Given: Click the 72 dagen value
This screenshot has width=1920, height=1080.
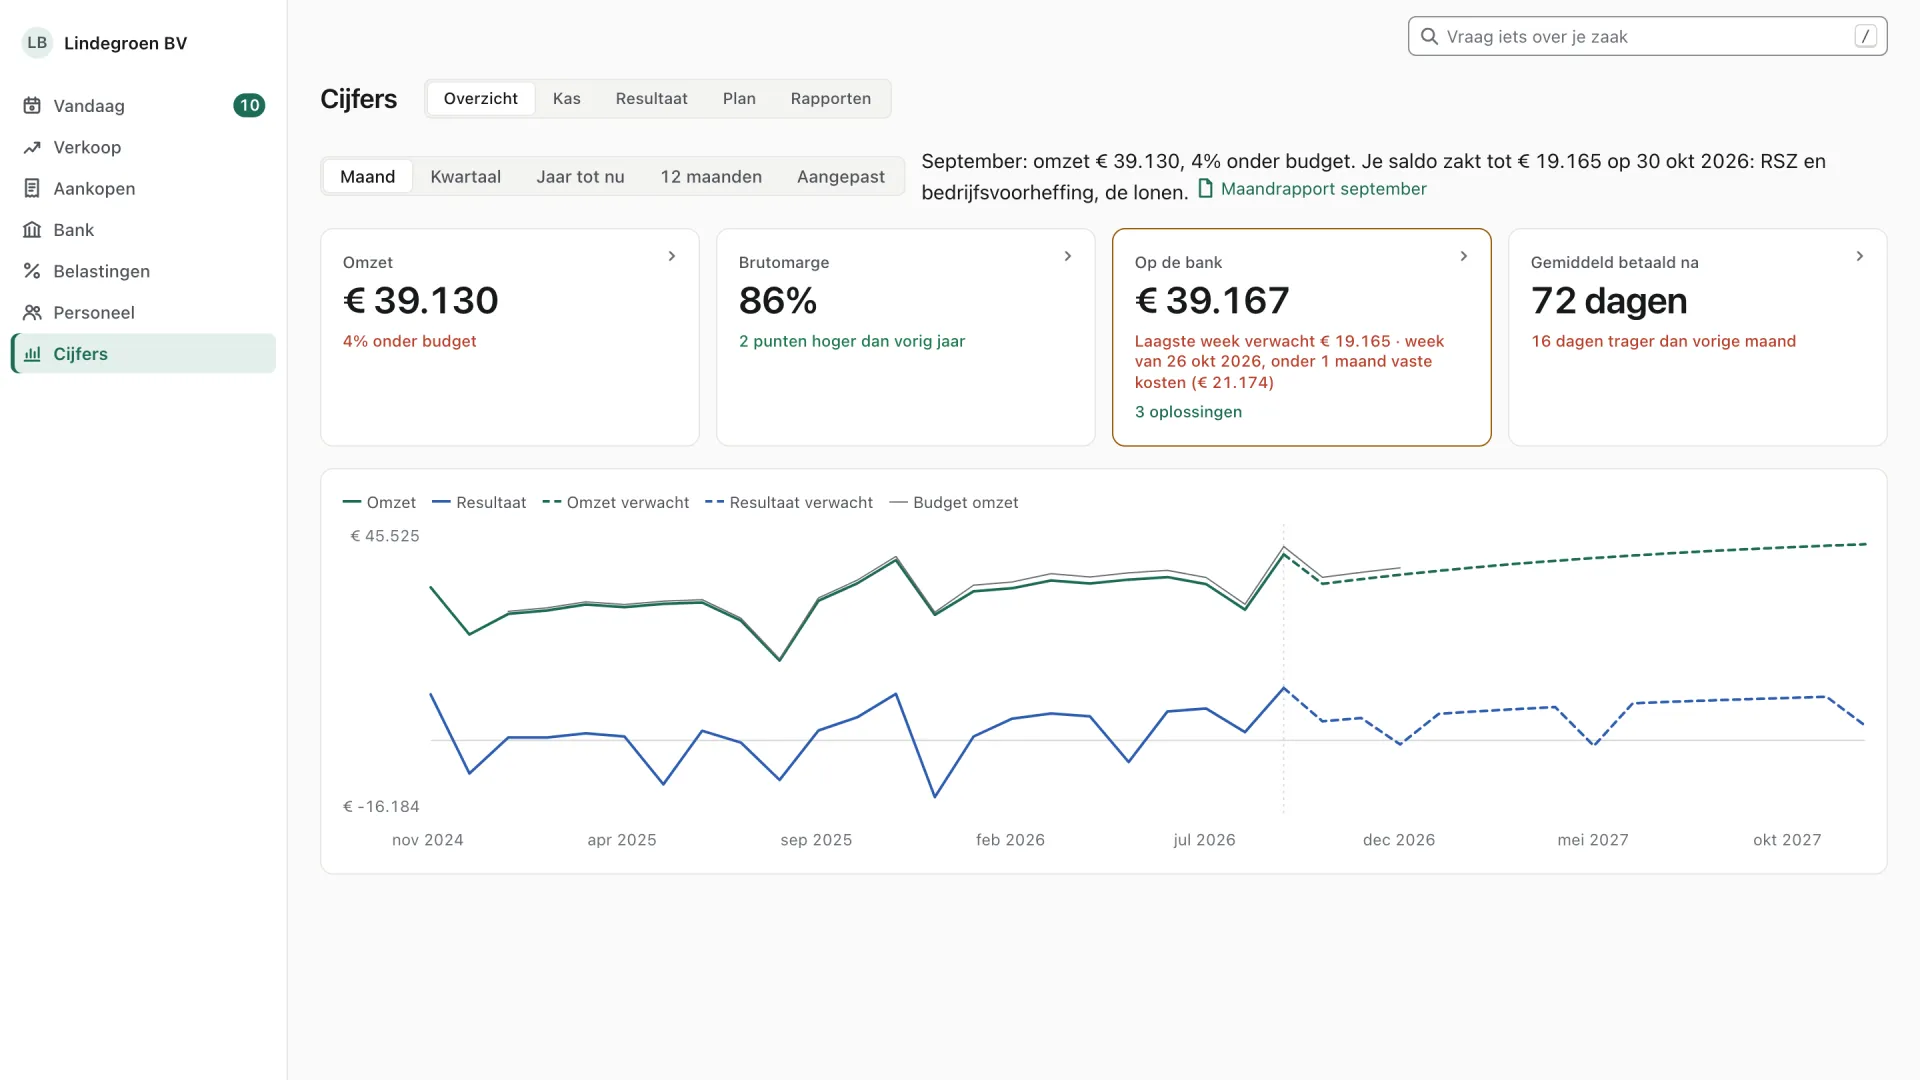Looking at the screenshot, I should coord(1609,300).
